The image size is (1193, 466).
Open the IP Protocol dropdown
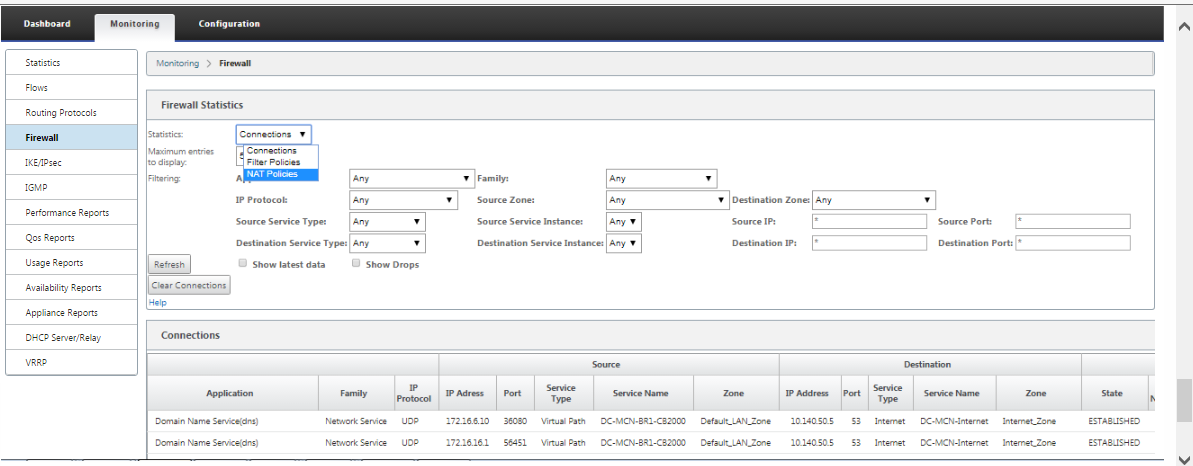pos(403,200)
